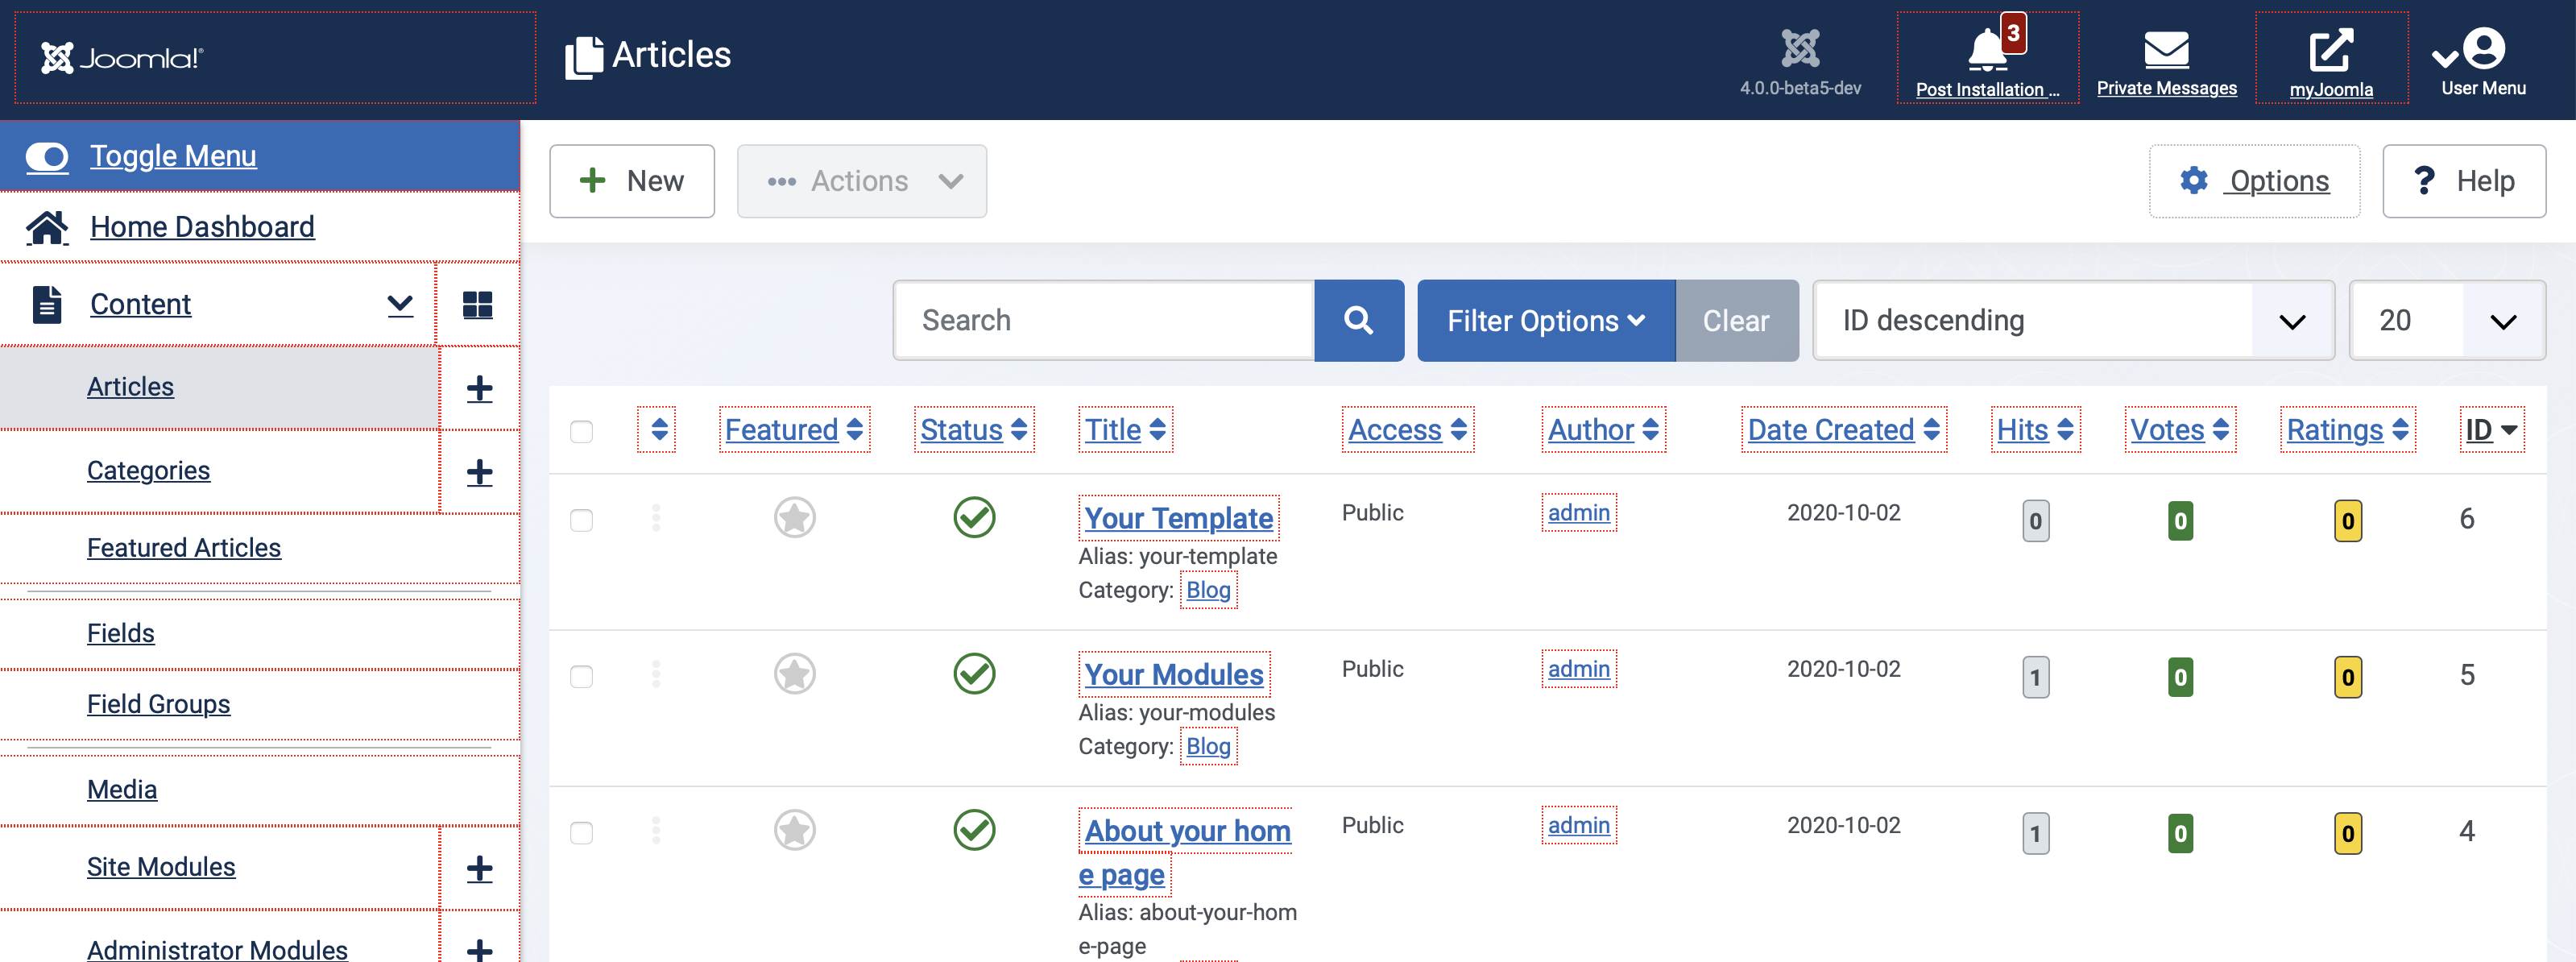Click drag handle for Your Template row
Image resolution: width=2576 pixels, height=962 pixels.
[x=656, y=518]
